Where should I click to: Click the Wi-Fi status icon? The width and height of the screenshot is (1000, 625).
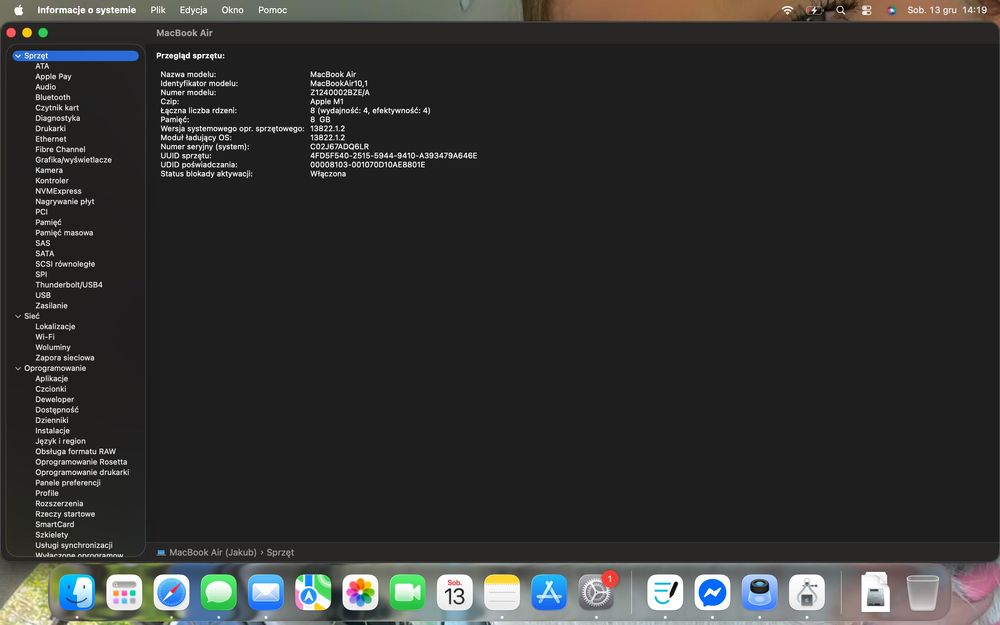(x=788, y=10)
